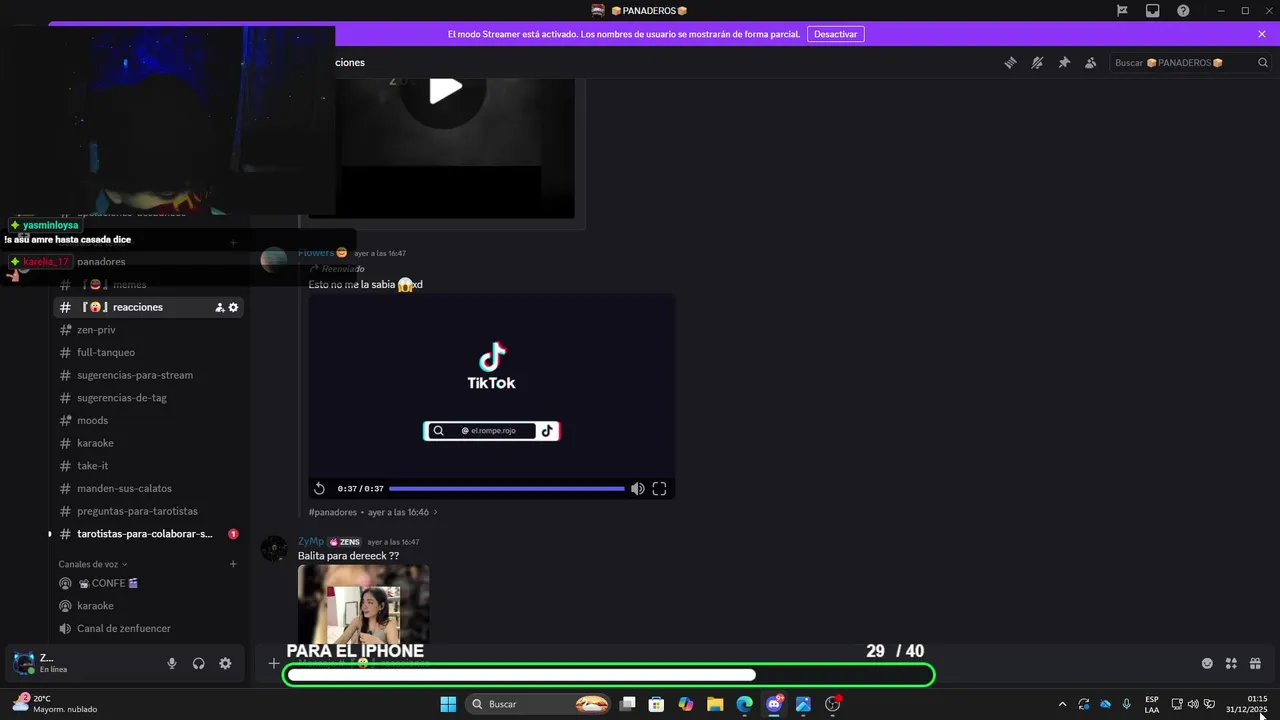This screenshot has width=1280, height=720.
Task: Go to sugerencias-para-stream channel
Action: click(x=148, y=375)
